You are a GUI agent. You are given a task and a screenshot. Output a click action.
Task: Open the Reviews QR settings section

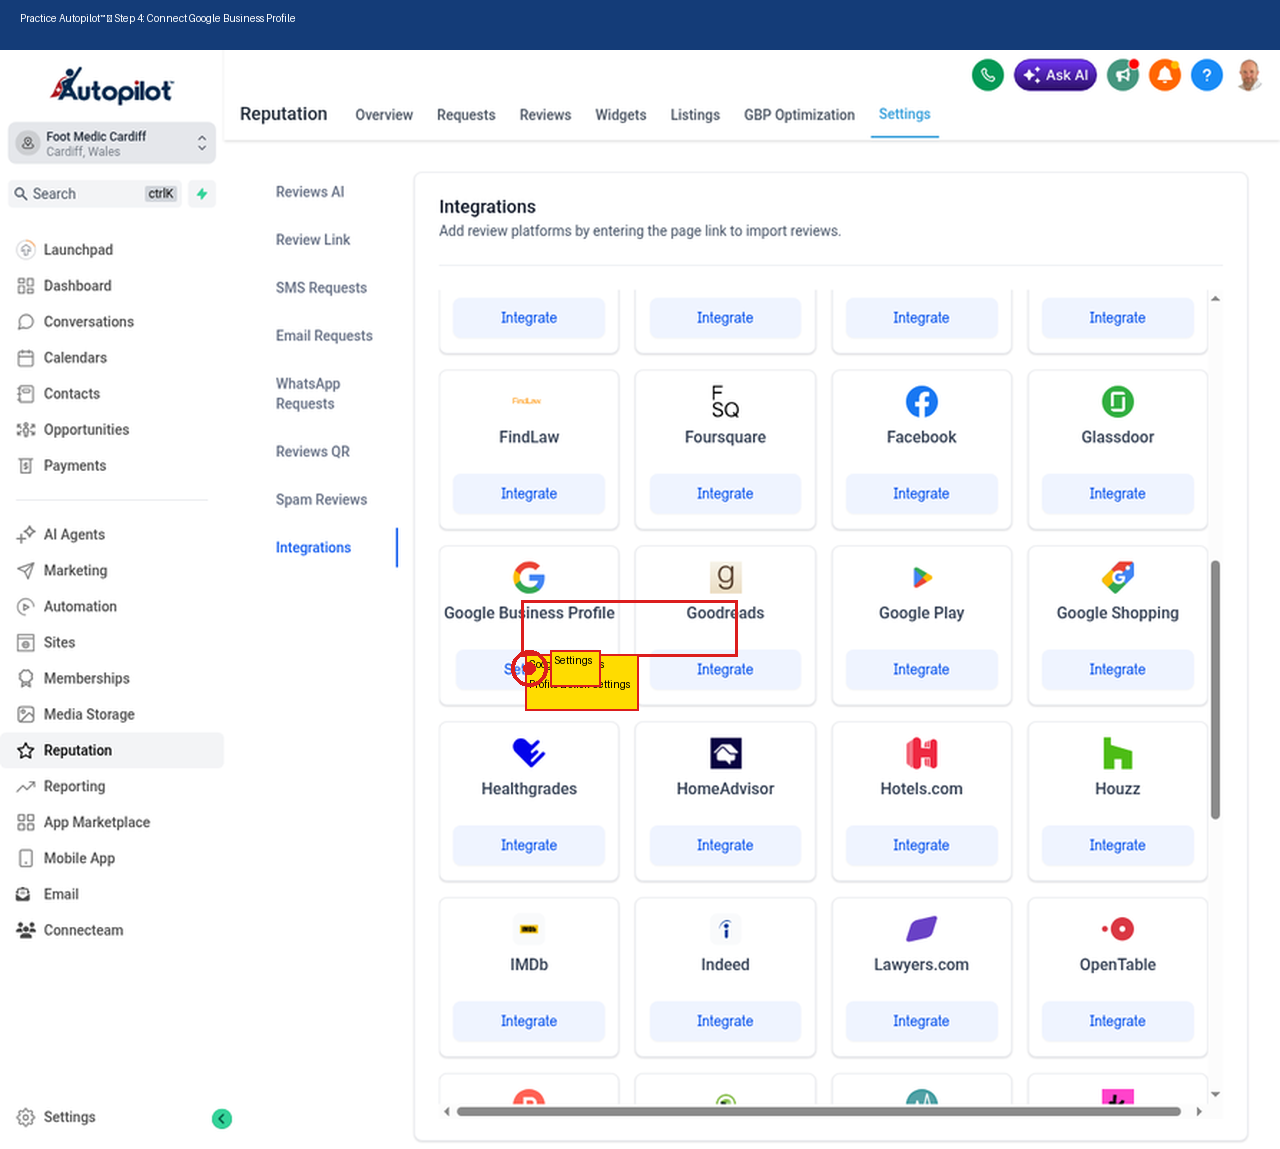click(313, 452)
